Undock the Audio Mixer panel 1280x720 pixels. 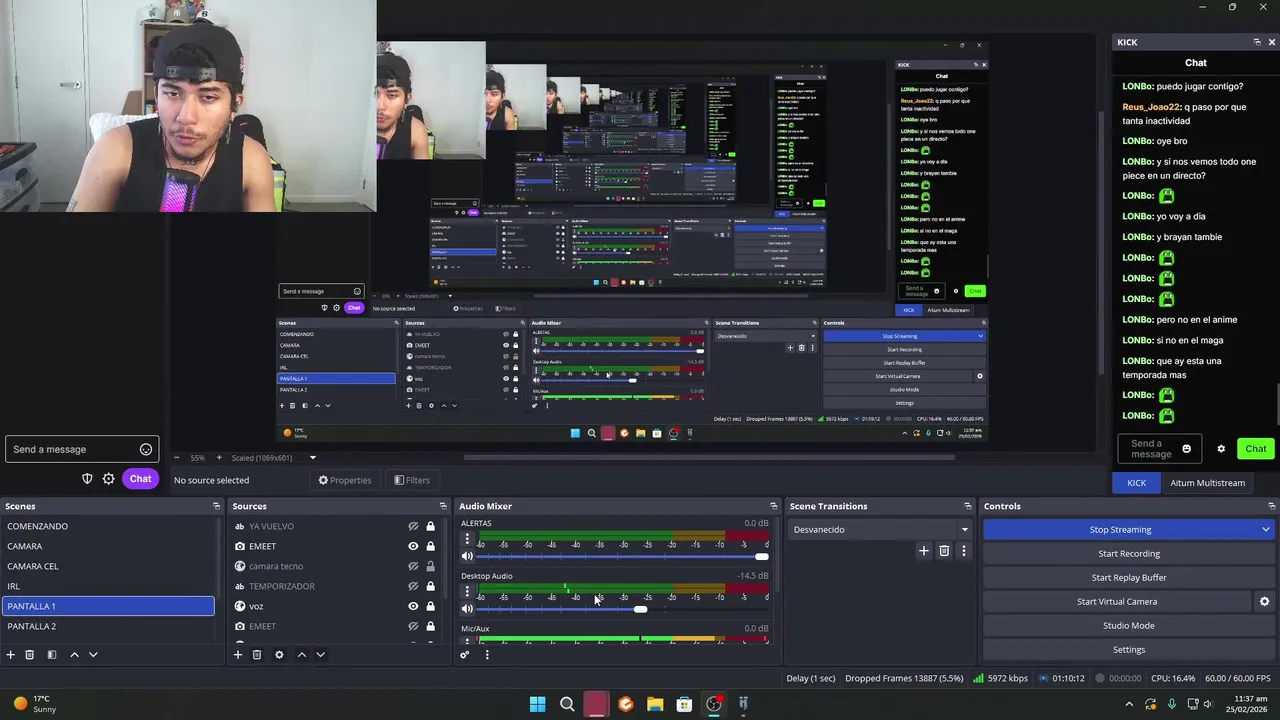click(773, 506)
